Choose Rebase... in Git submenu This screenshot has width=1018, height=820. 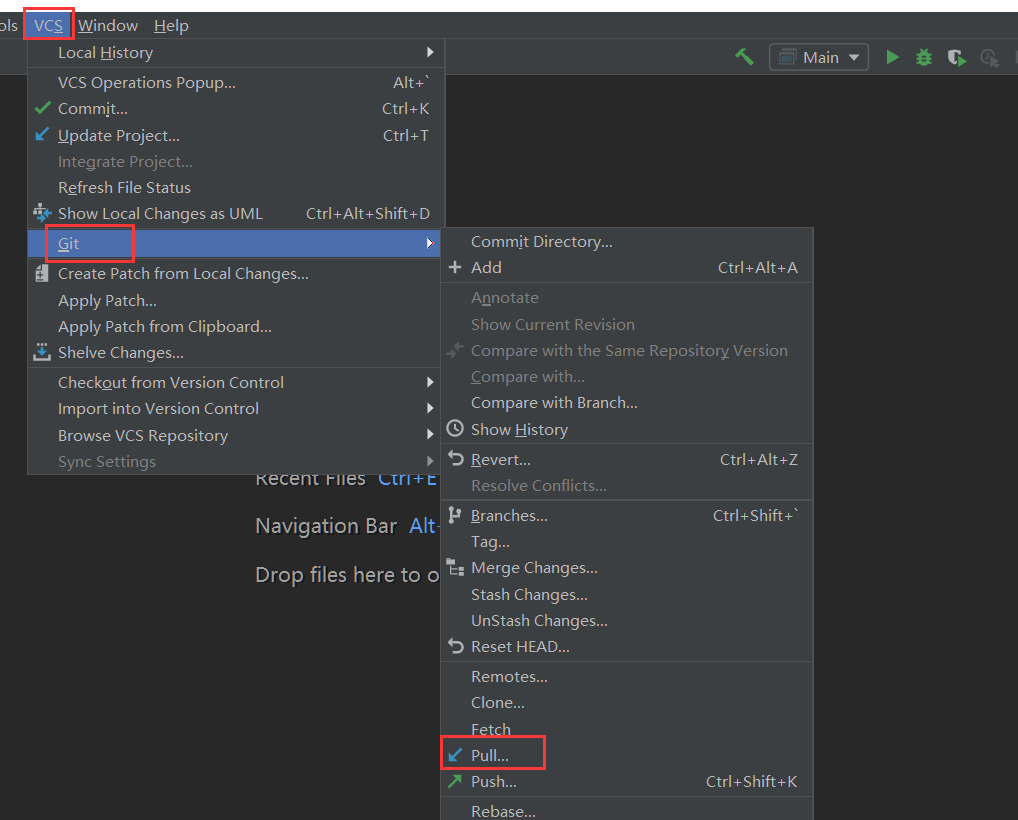pos(627,810)
